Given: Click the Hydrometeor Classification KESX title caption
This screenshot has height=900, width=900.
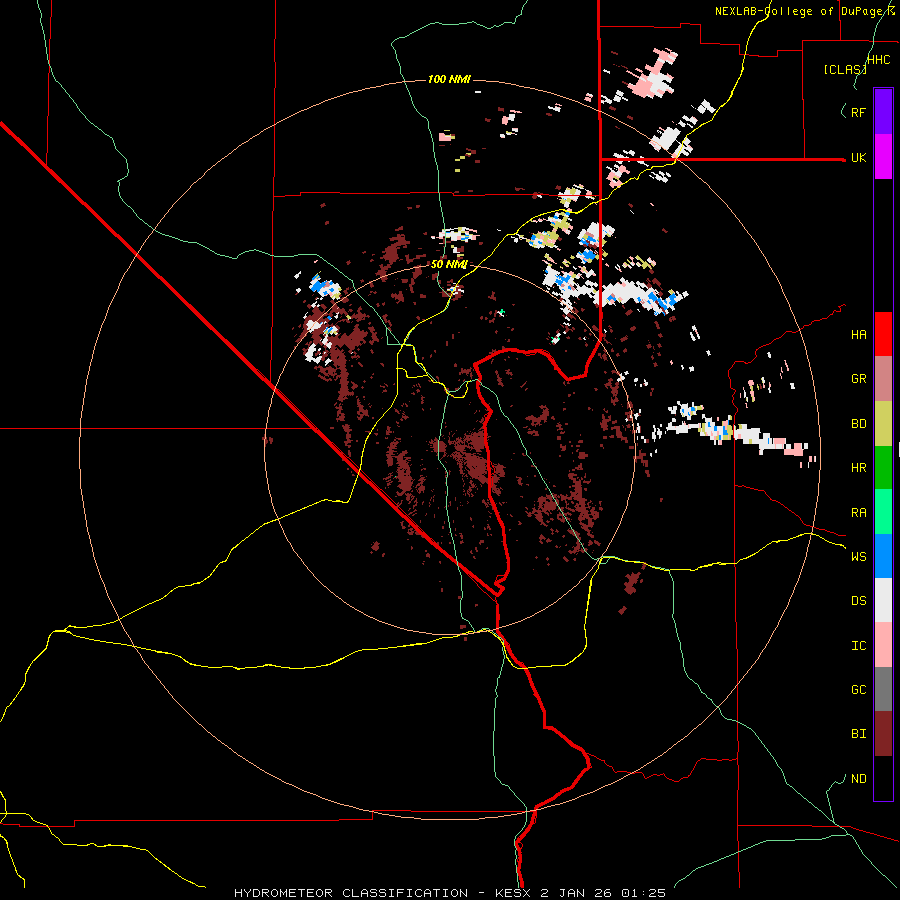Looking at the screenshot, I should coord(450,893).
